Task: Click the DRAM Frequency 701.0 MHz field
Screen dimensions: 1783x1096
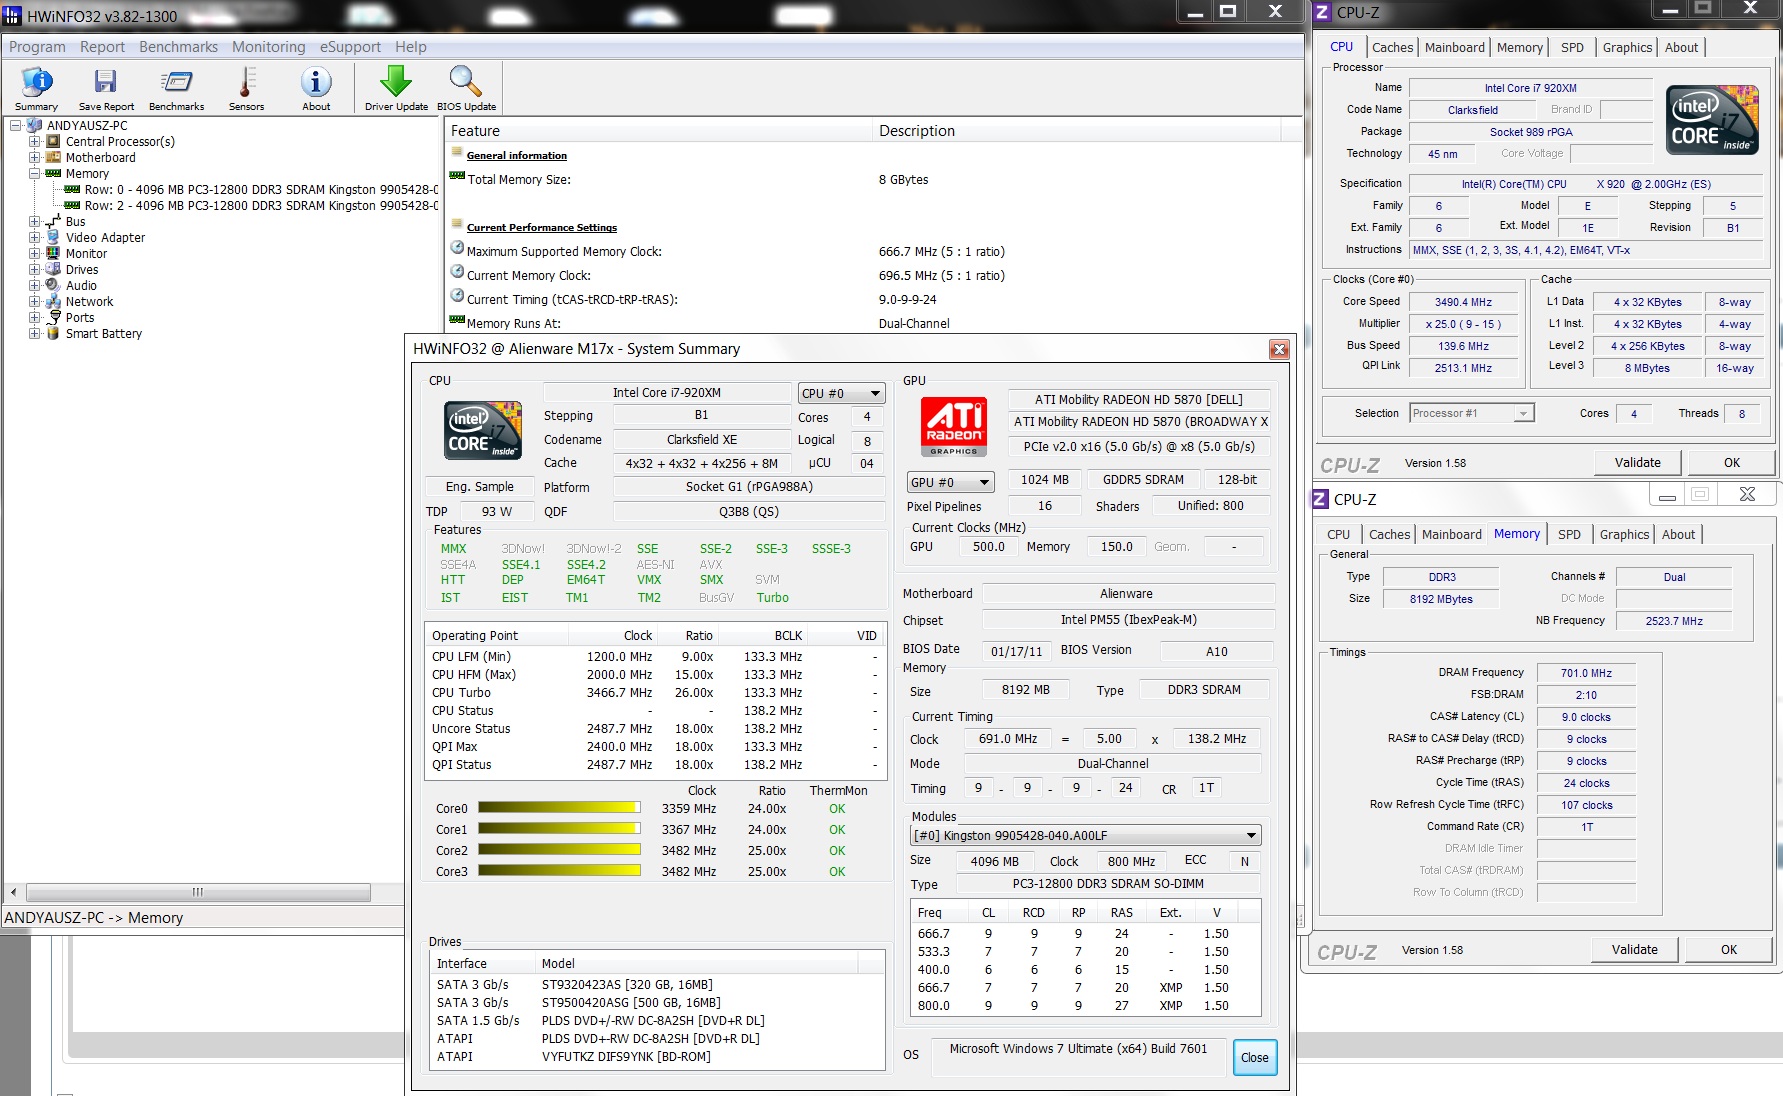Action: (1586, 673)
